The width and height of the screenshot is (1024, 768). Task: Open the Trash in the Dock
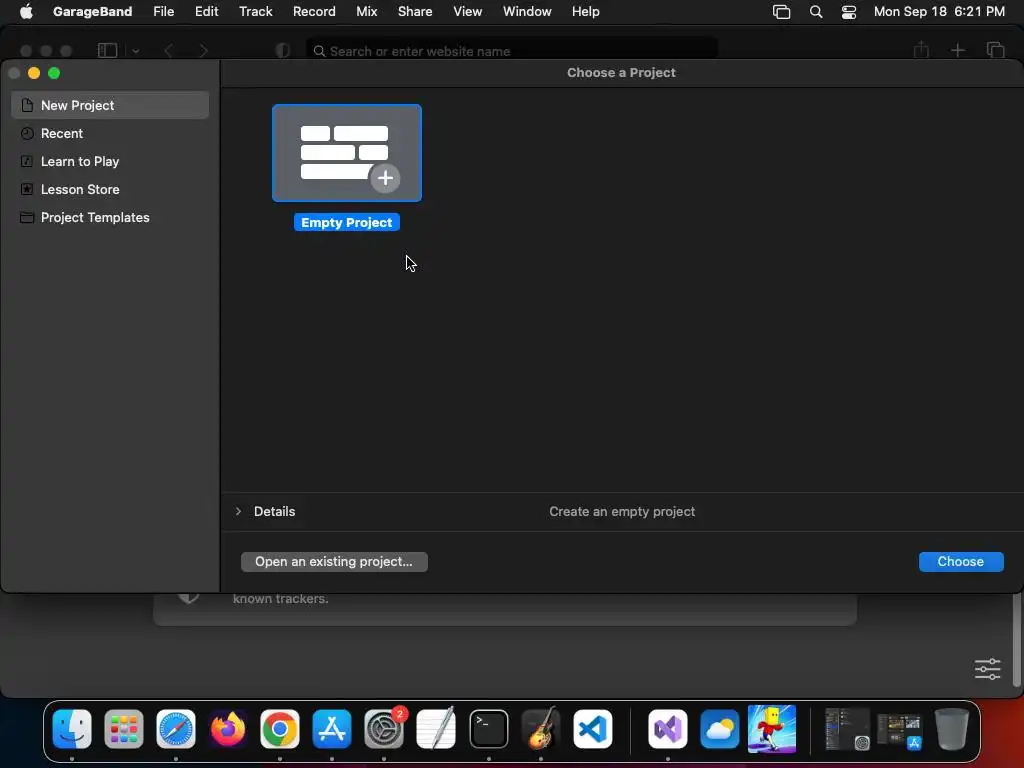pyautogui.click(x=952, y=729)
